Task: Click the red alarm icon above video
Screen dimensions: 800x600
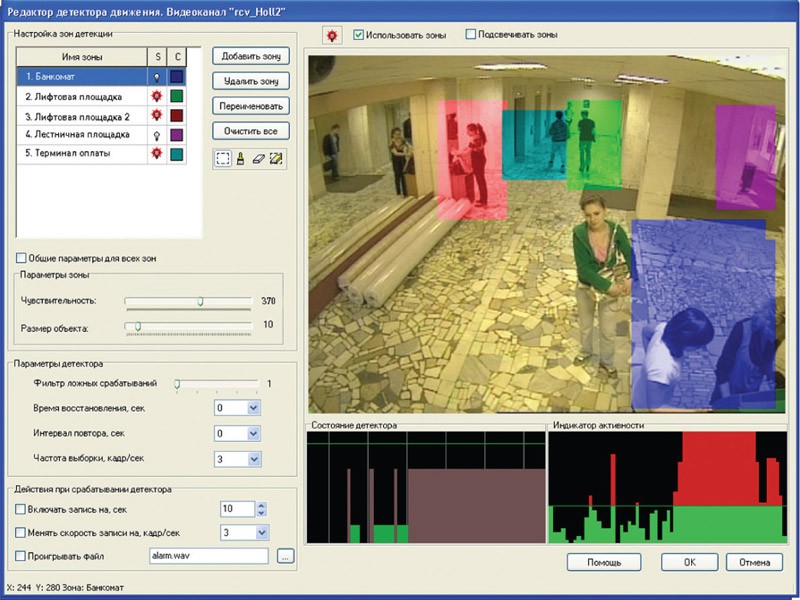Action: pos(331,35)
